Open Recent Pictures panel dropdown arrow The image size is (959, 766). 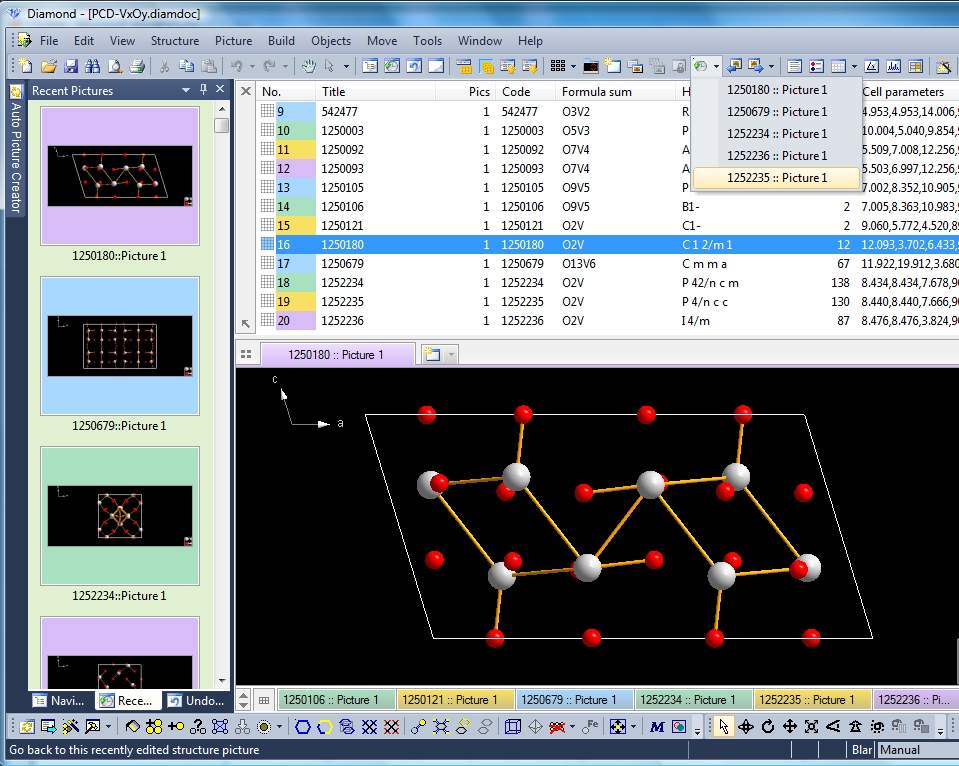click(186, 90)
